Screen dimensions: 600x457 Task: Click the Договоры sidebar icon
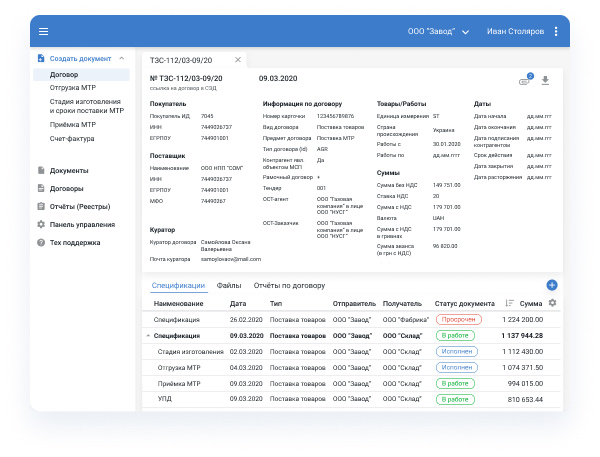(x=41, y=188)
